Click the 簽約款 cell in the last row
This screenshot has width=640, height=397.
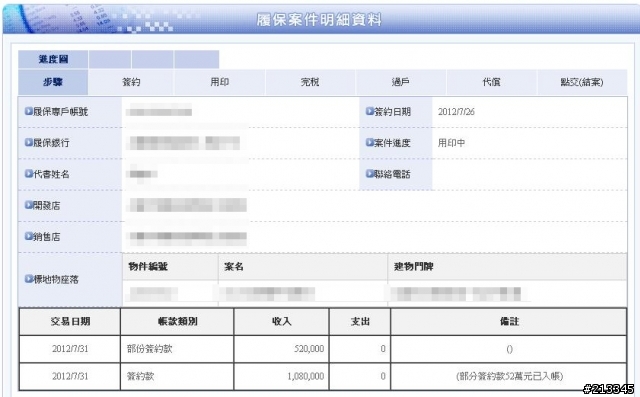[177, 376]
